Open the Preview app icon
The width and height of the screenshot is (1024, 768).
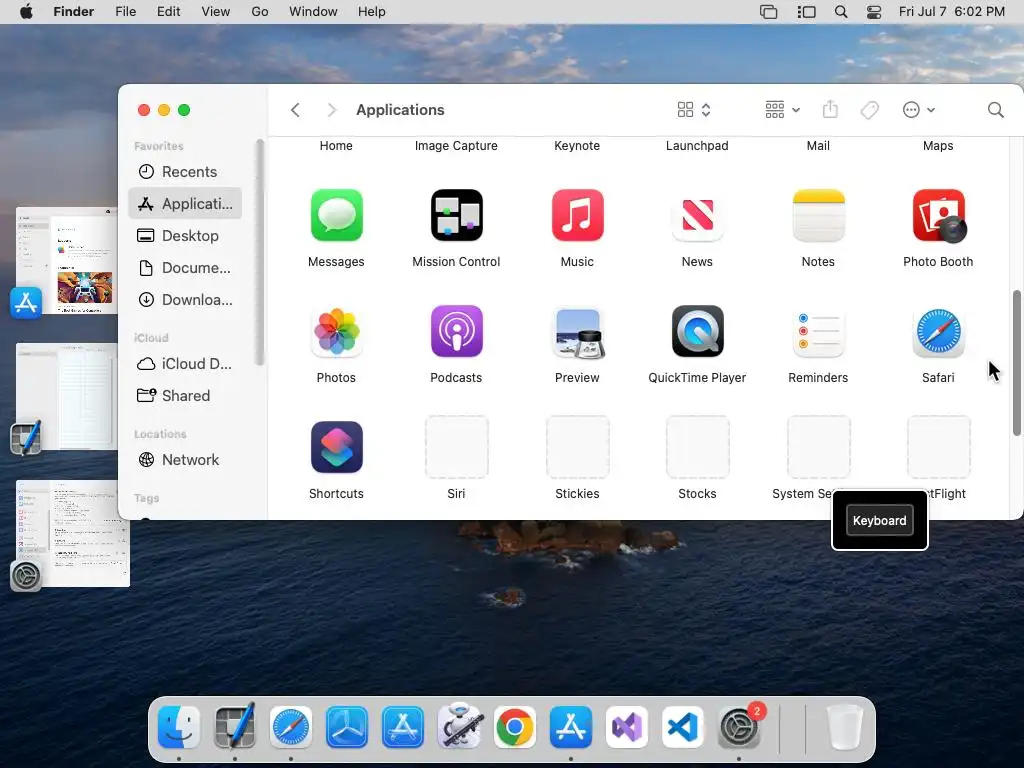(577, 333)
